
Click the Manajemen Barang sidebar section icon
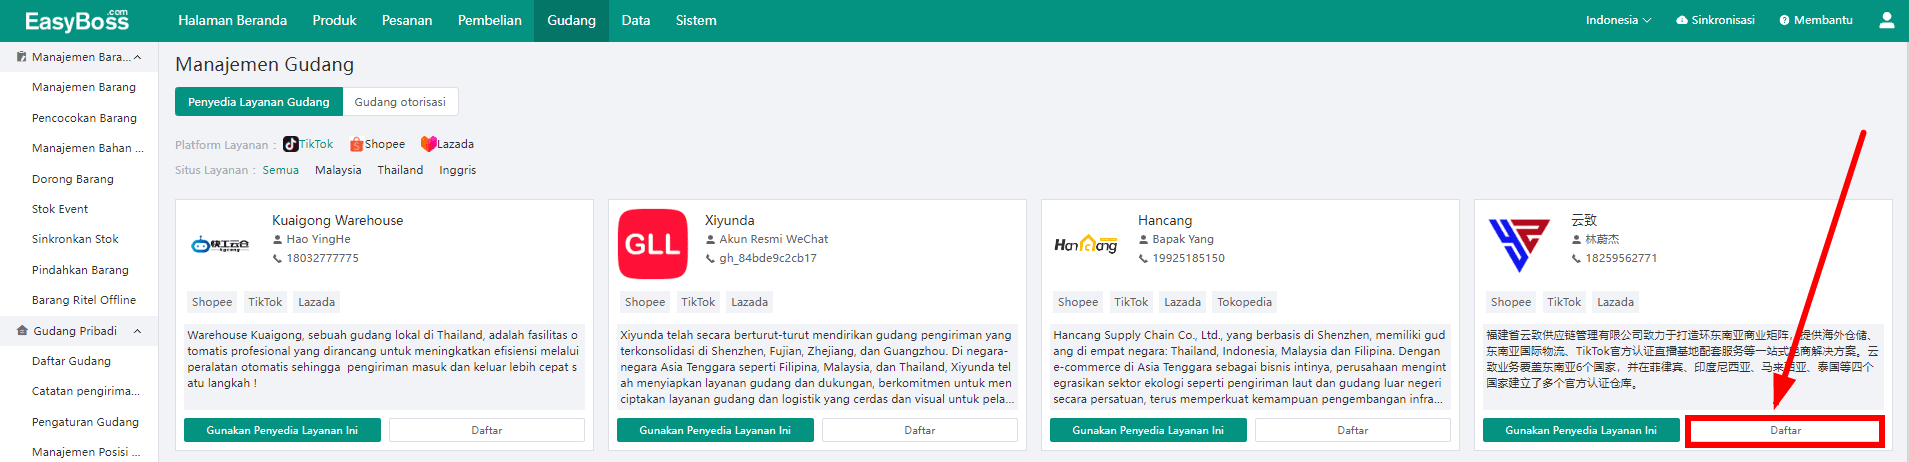(21, 57)
